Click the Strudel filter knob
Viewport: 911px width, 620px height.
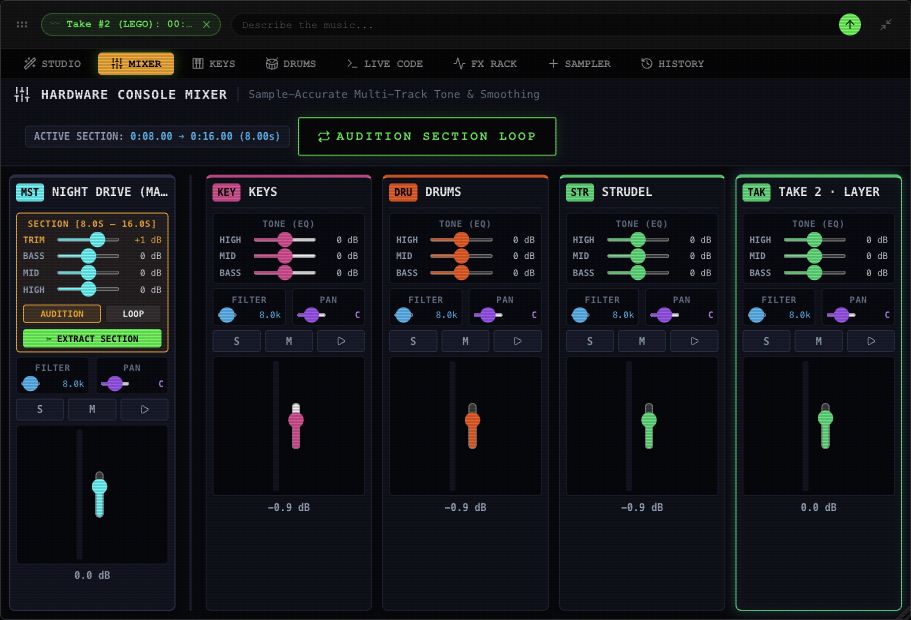(x=580, y=315)
